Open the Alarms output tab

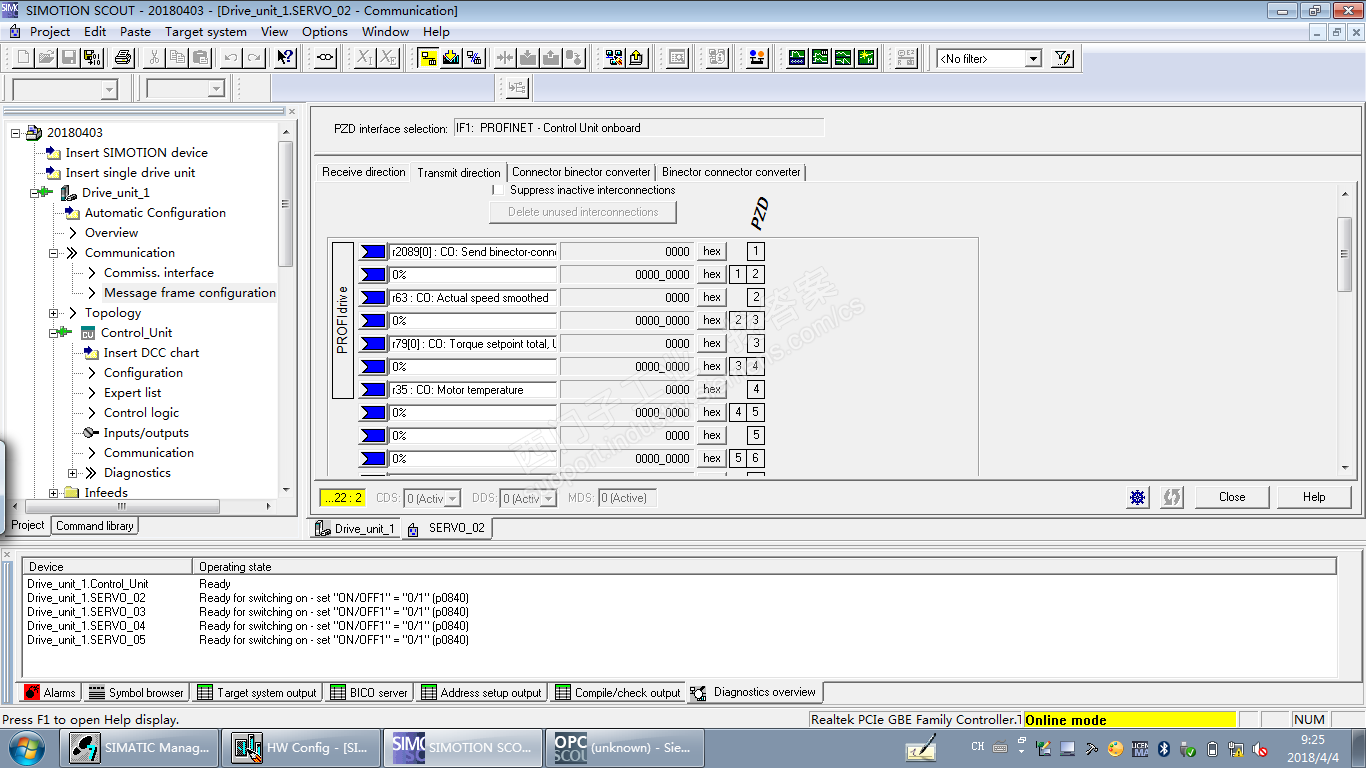[x=50, y=692]
